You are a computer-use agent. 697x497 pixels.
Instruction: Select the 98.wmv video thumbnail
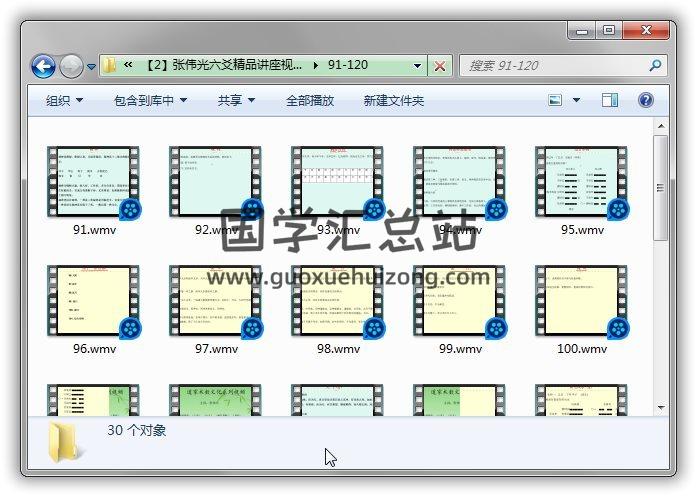pos(337,301)
